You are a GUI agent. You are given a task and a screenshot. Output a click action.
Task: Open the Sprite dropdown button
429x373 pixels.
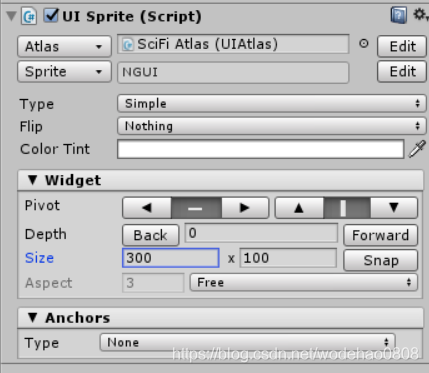[64, 71]
